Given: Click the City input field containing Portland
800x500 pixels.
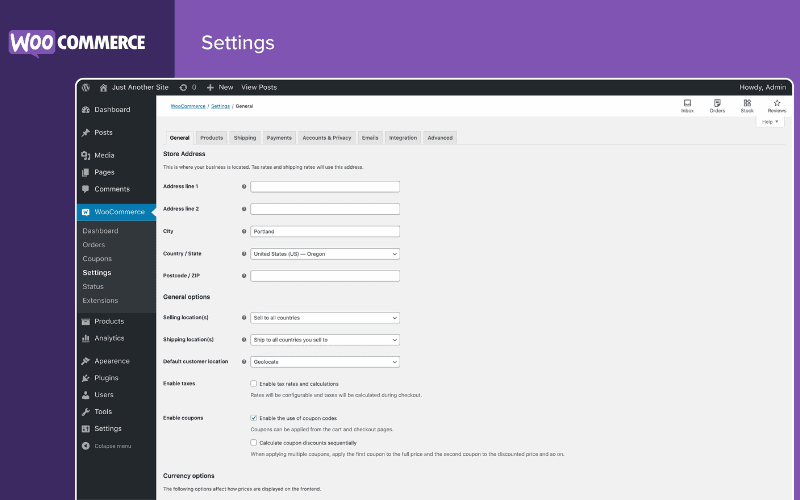Looking at the screenshot, I should click(x=325, y=232).
